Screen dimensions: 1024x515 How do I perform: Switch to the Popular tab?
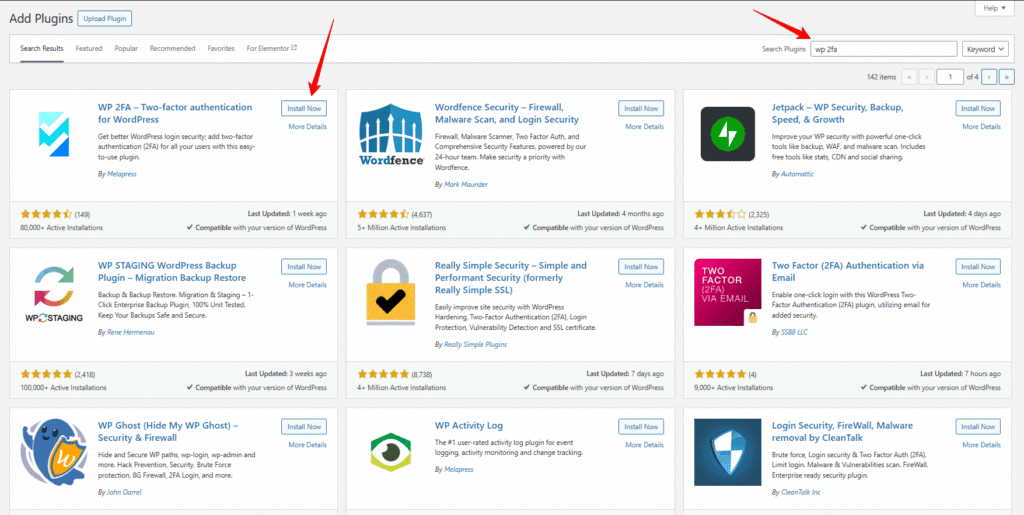click(x=126, y=48)
